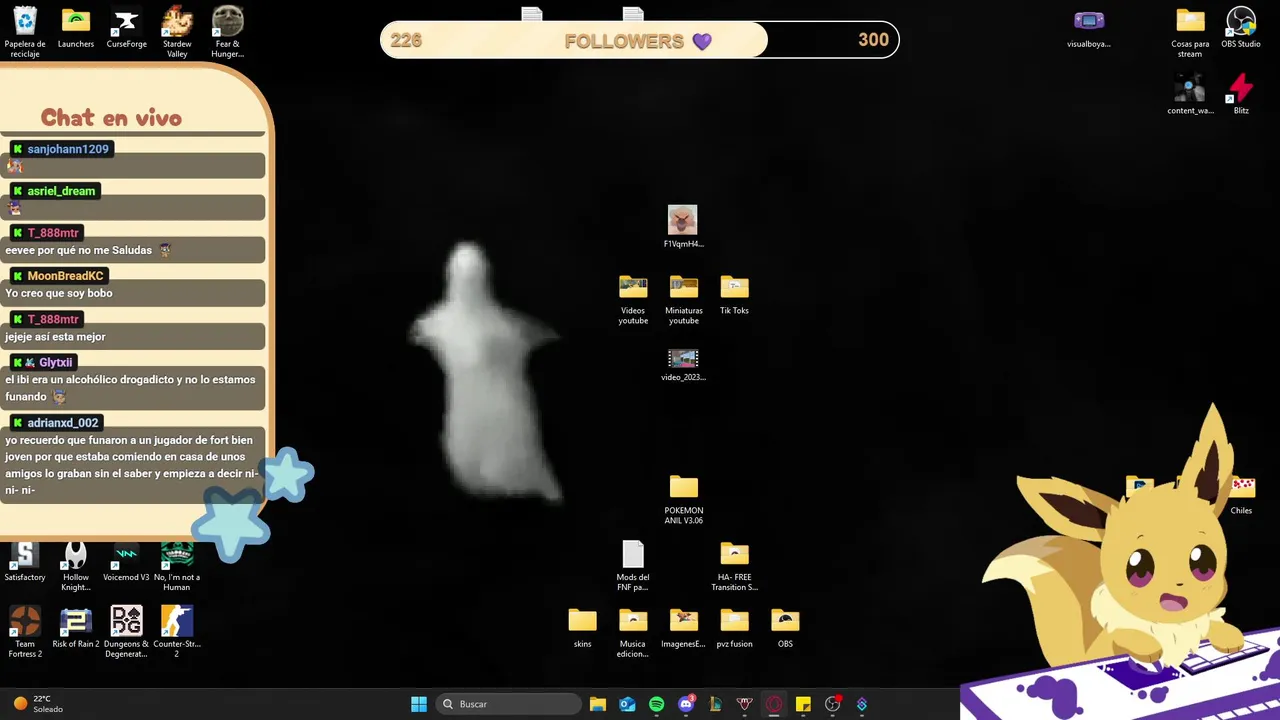Click username MoonBreadKC in chat

(x=65, y=276)
